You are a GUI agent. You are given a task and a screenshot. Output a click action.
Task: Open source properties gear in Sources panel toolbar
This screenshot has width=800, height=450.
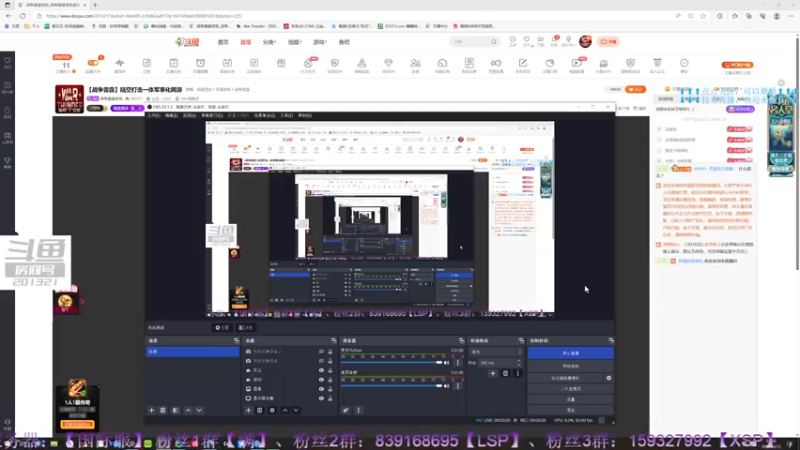[272, 410]
